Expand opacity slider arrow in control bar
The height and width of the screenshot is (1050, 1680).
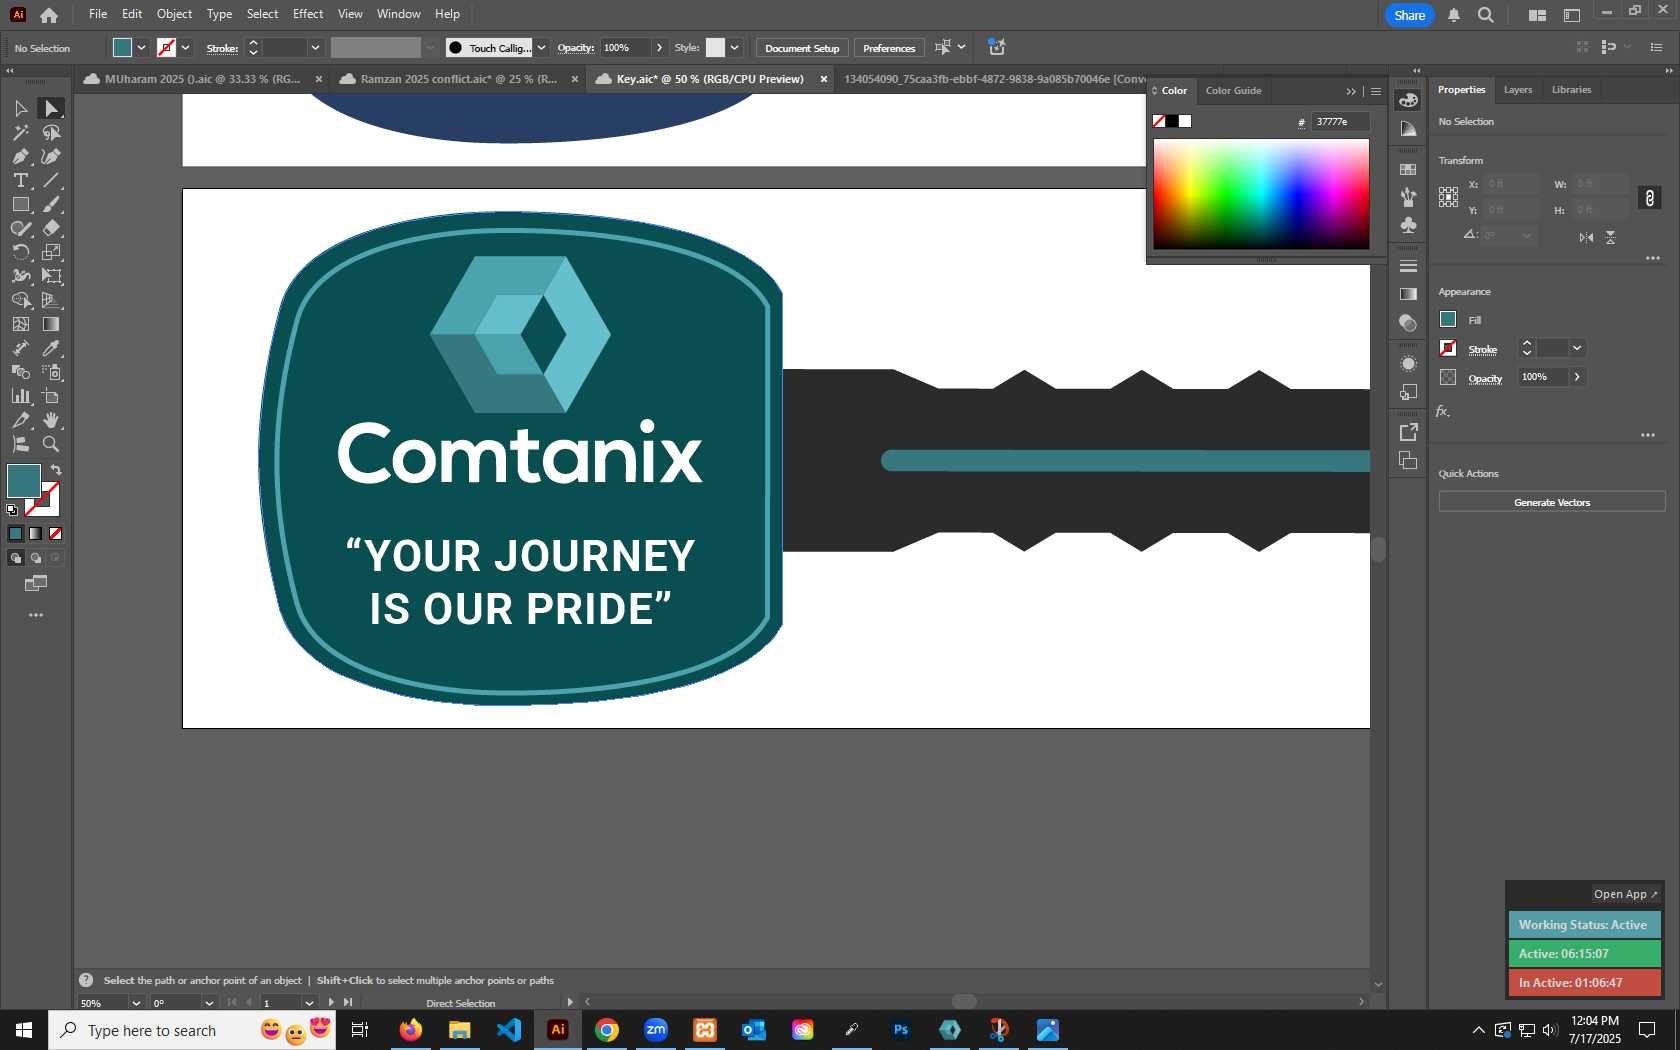click(659, 47)
